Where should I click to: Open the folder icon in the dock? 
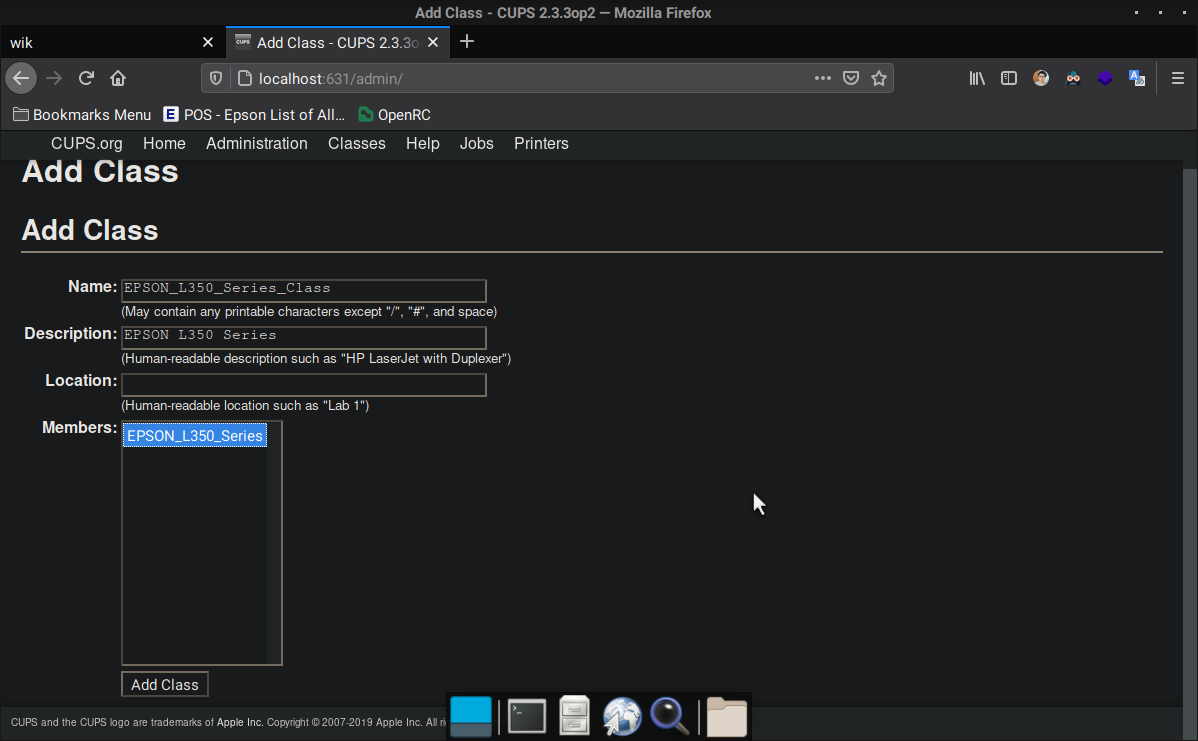727,717
